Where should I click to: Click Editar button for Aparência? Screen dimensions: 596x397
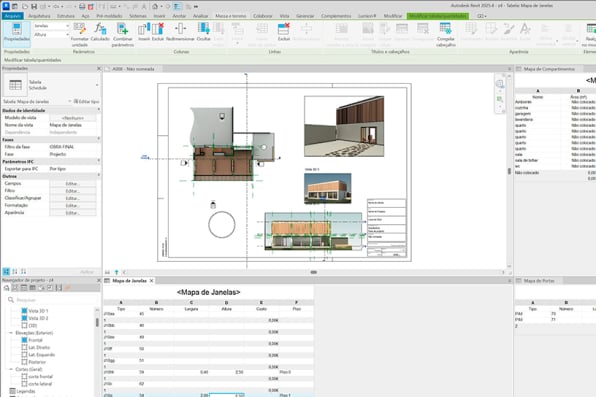pos(72,213)
